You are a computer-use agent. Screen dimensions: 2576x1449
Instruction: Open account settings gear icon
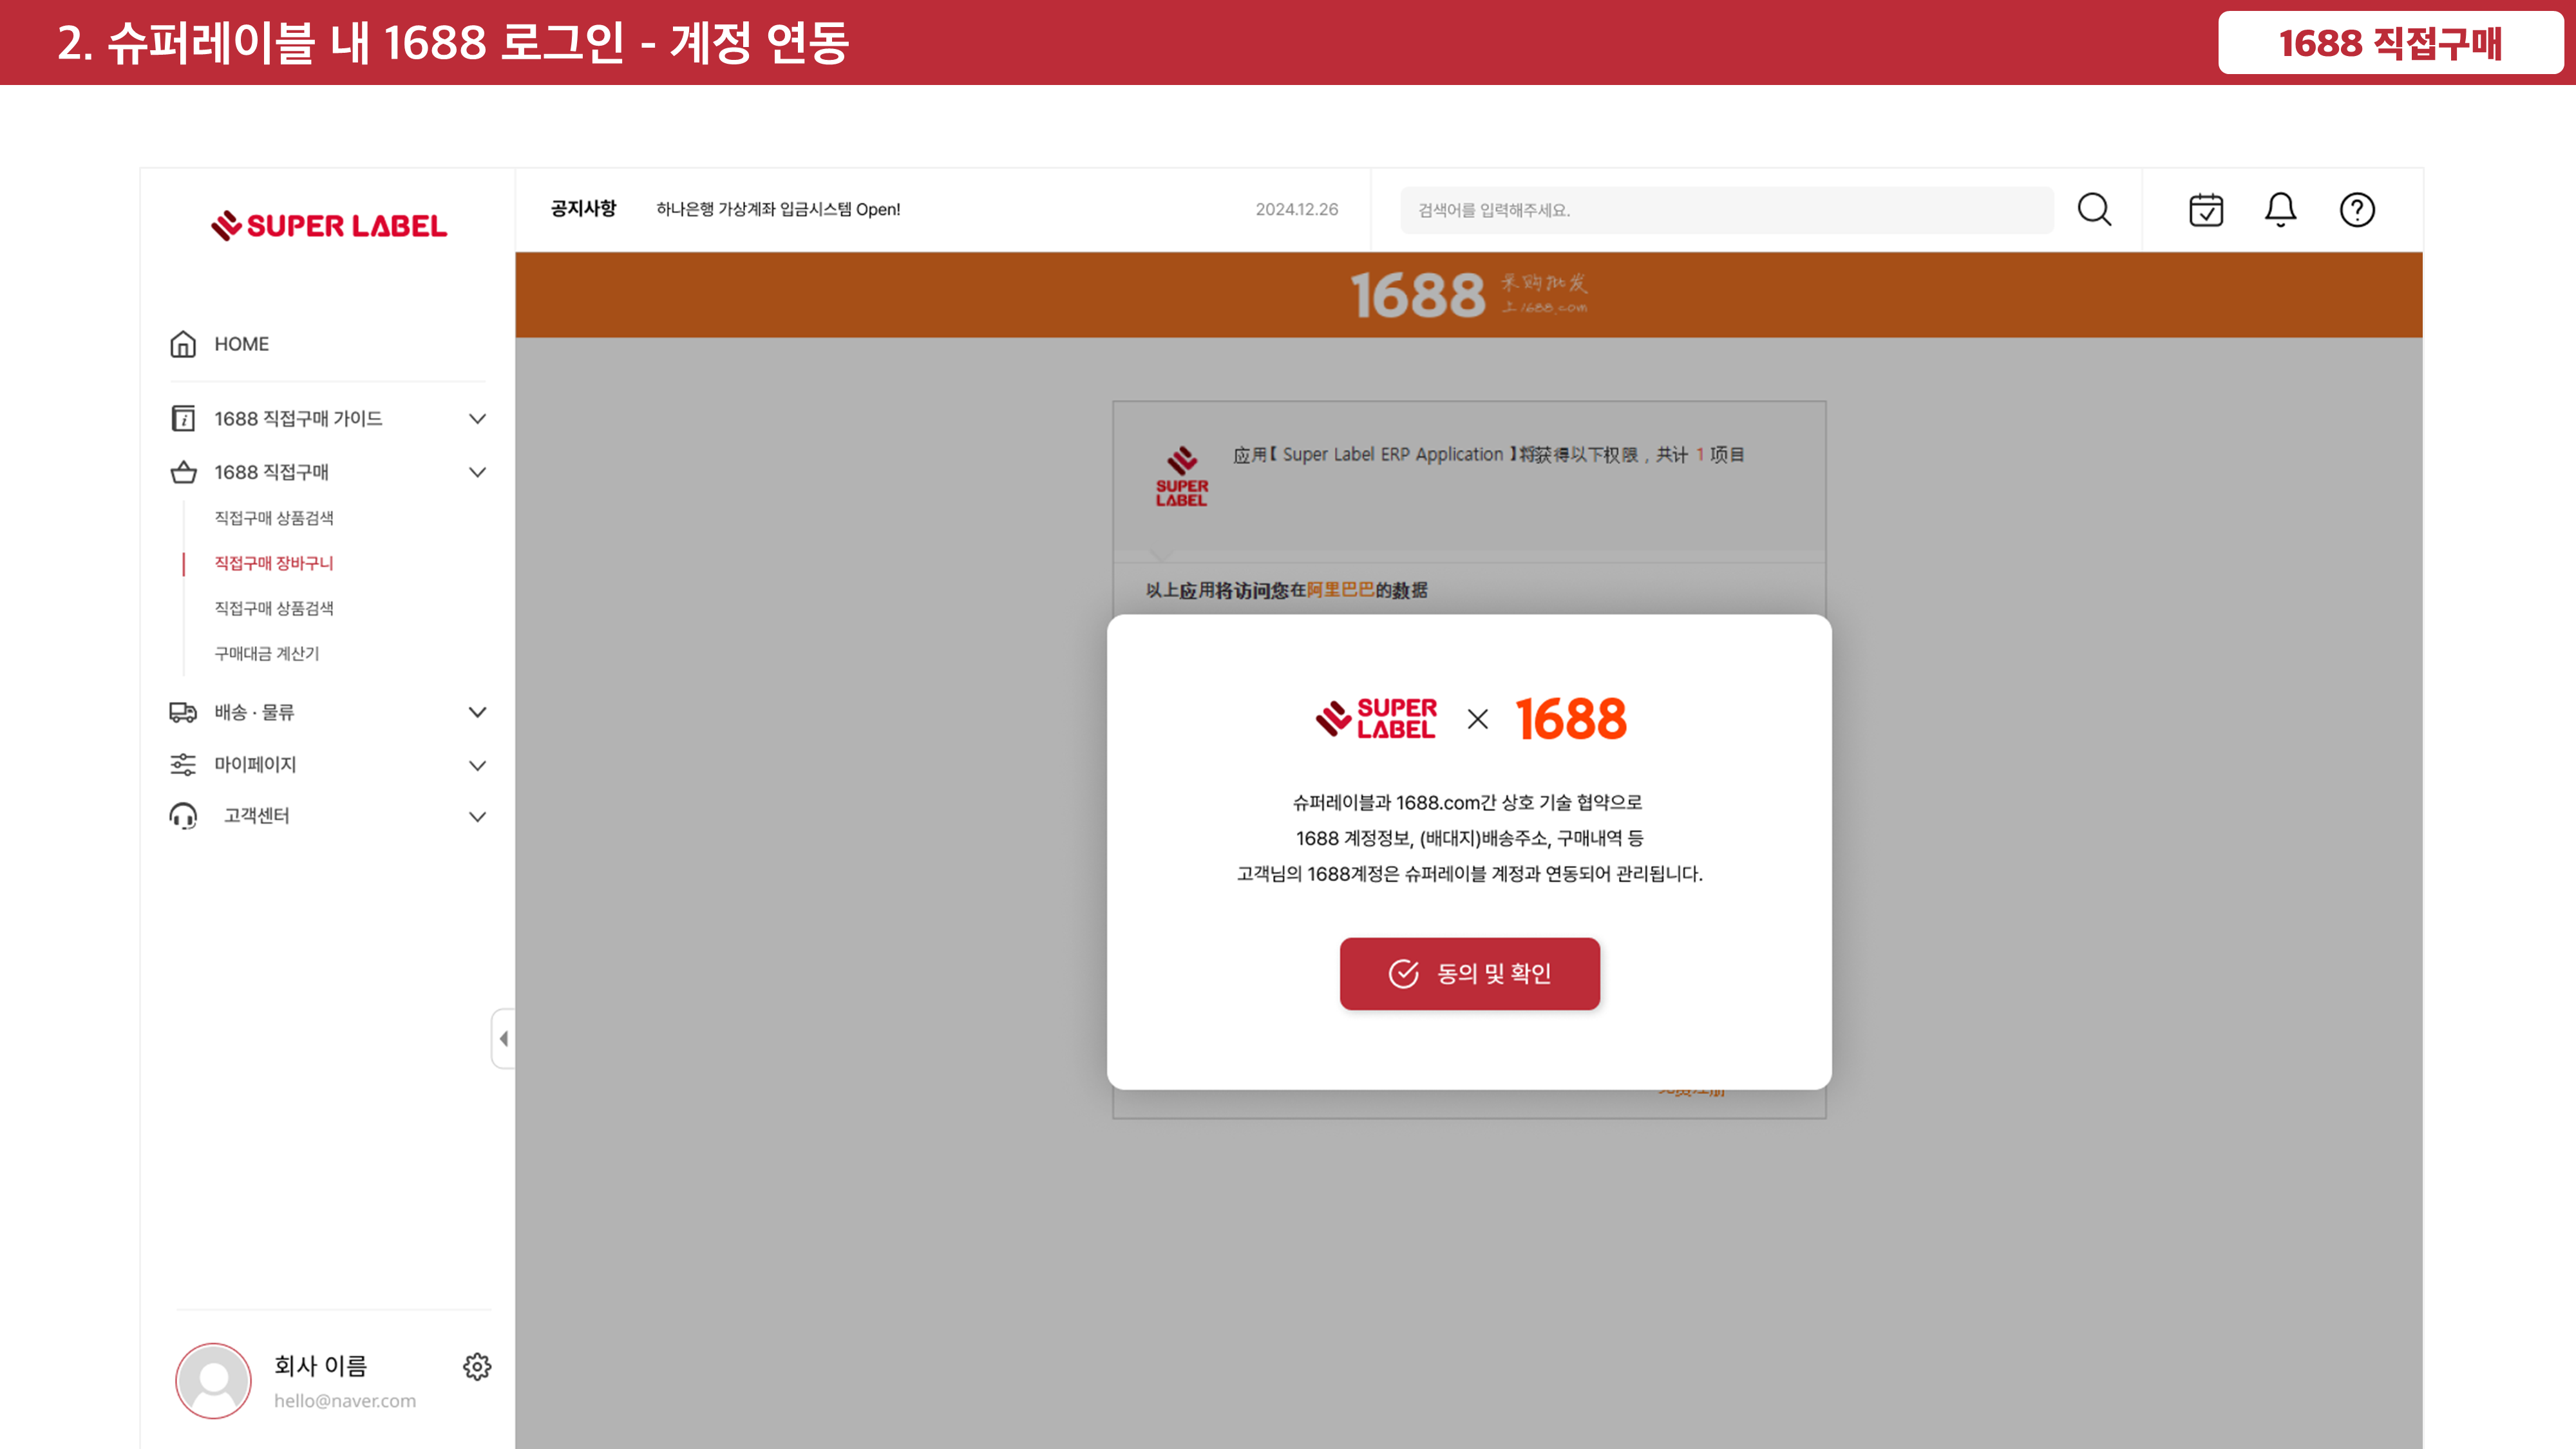[x=477, y=1367]
